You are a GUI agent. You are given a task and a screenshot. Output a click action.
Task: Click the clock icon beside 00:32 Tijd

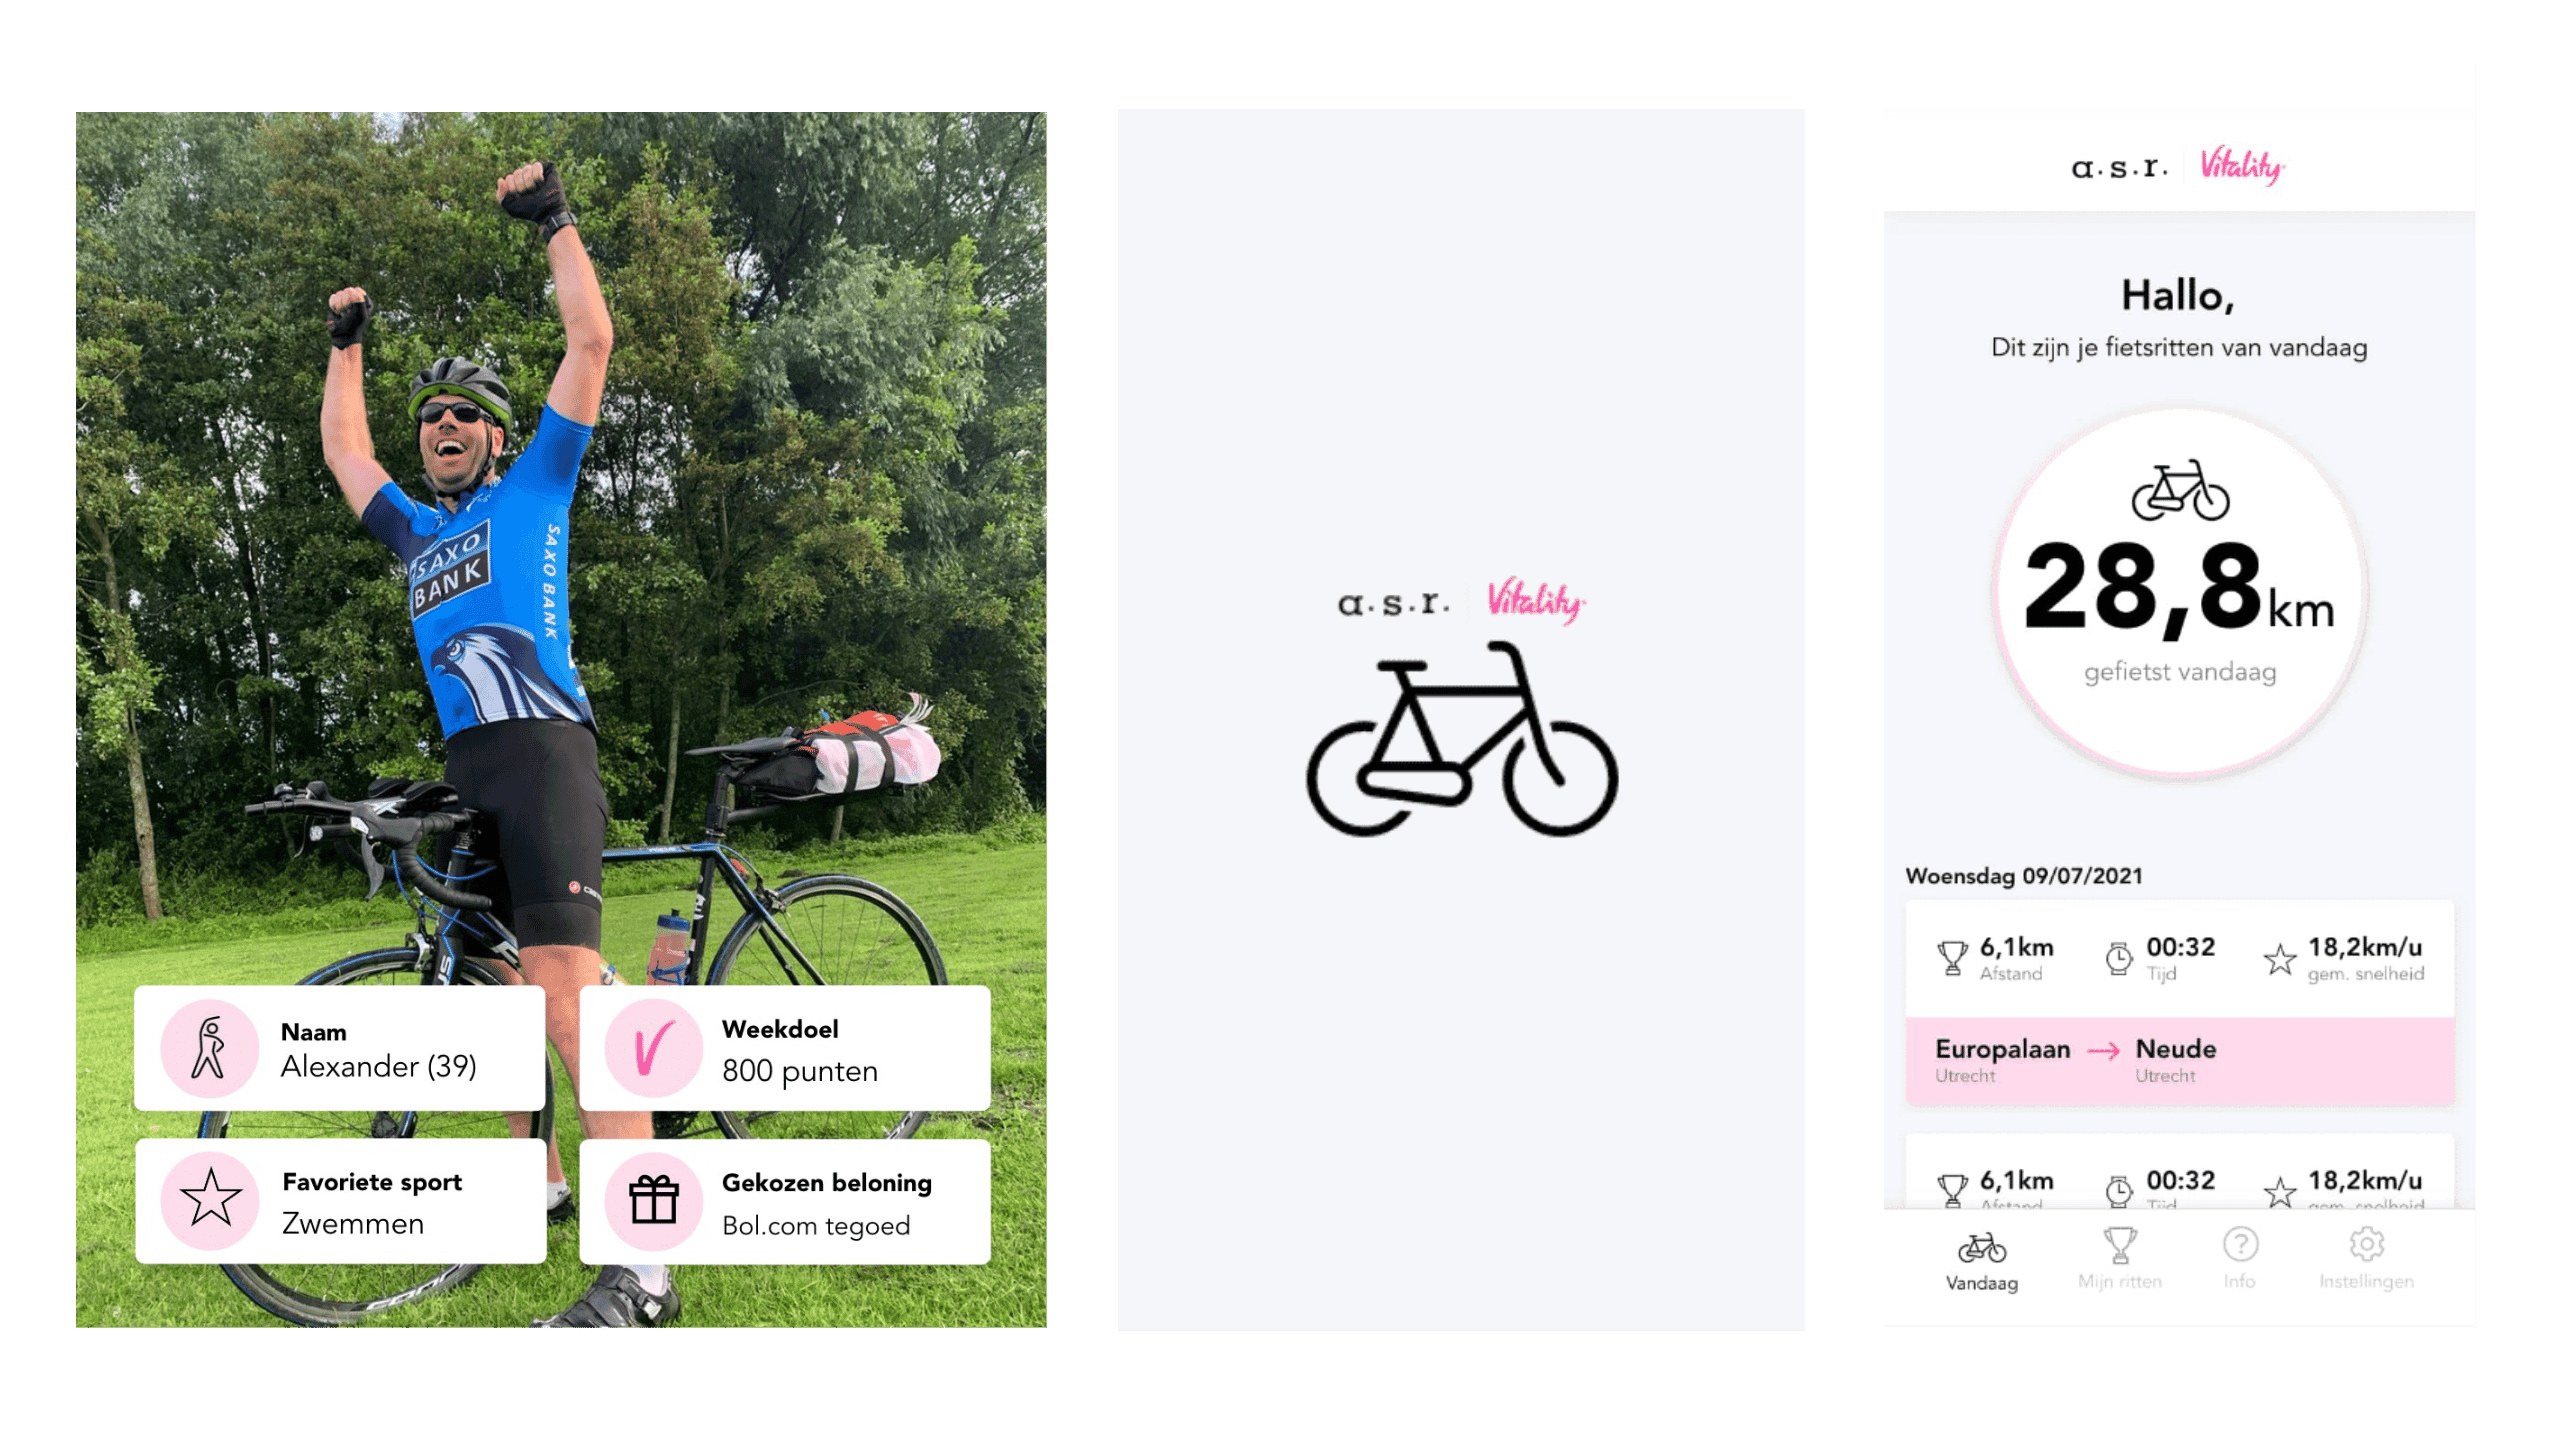[2118, 958]
